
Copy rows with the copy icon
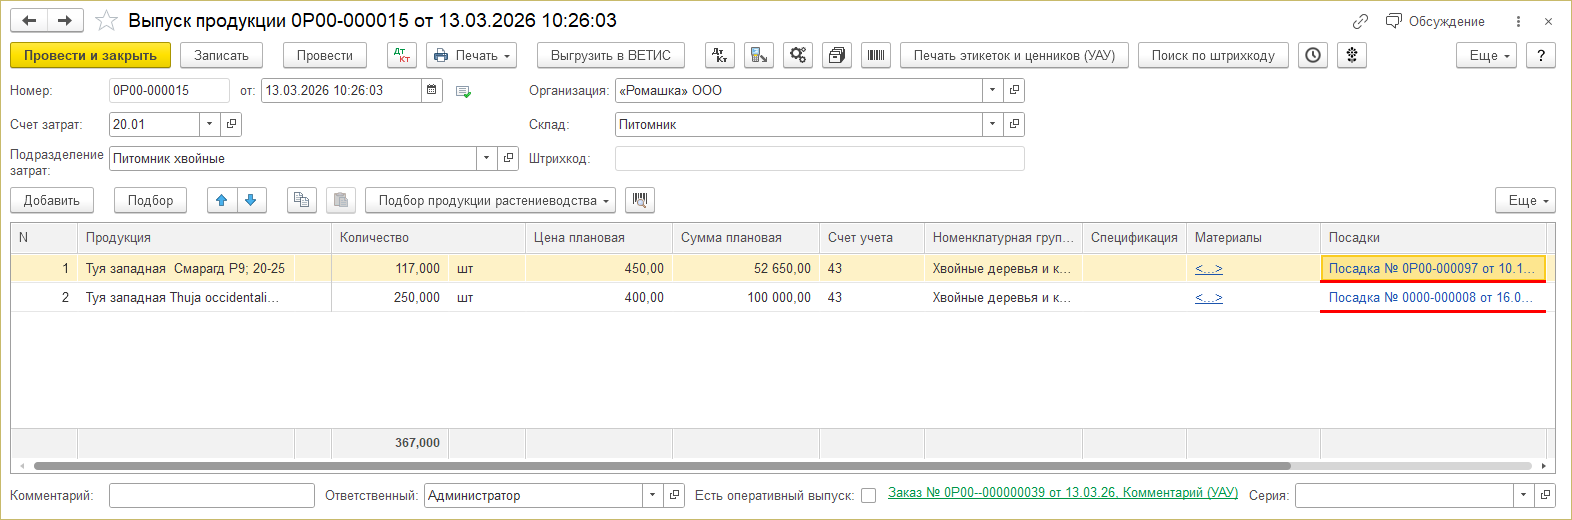pos(301,200)
